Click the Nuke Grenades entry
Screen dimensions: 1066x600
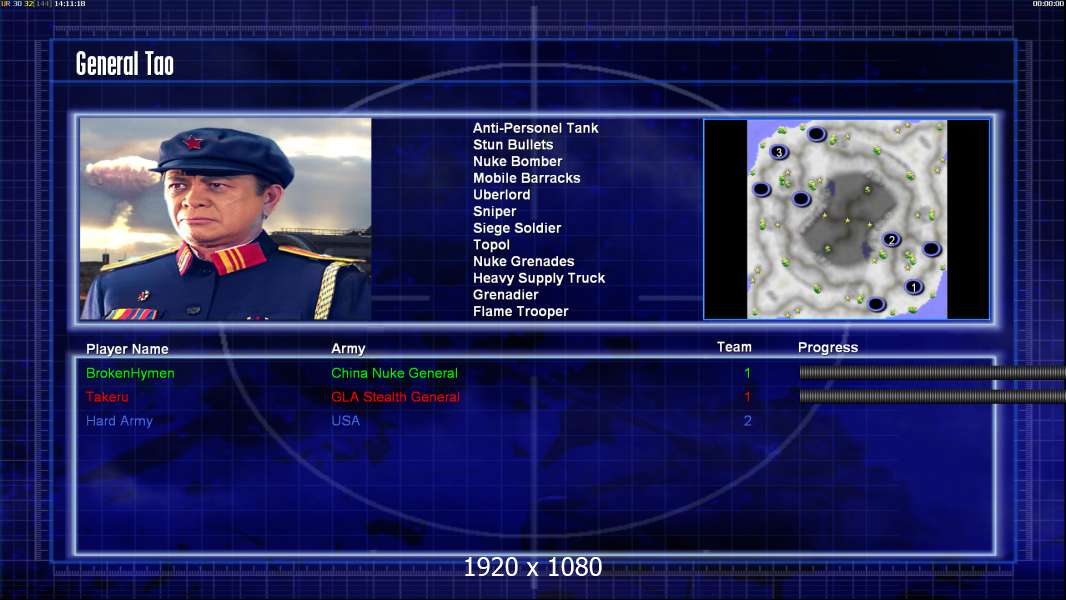pos(523,261)
